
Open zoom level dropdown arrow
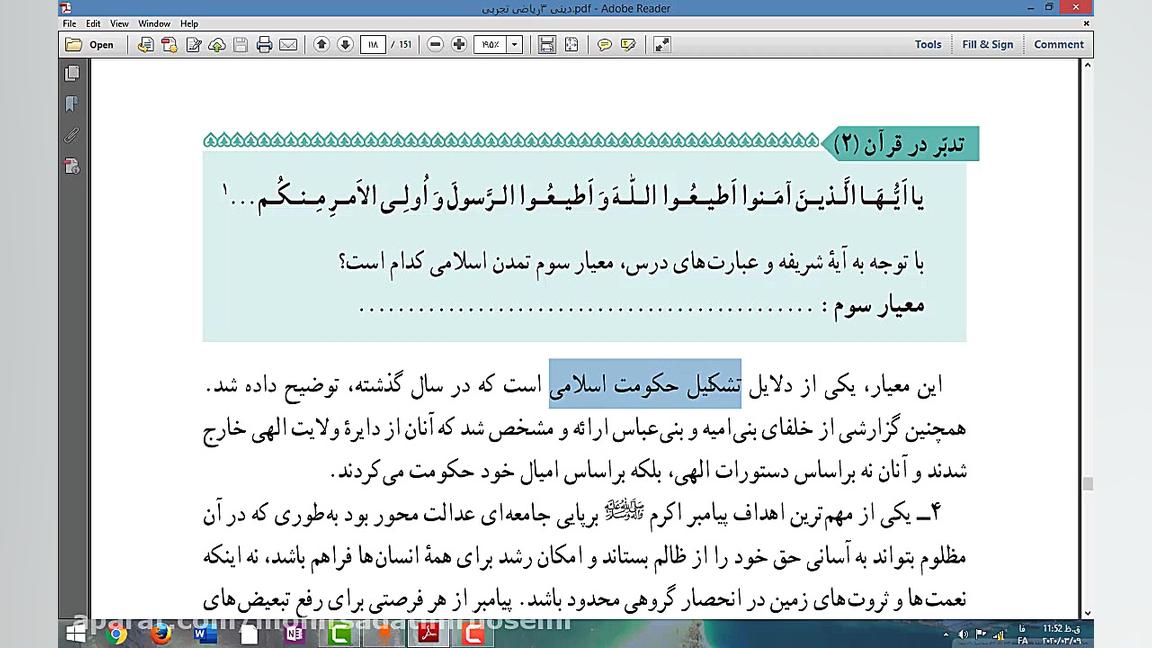click(514, 45)
